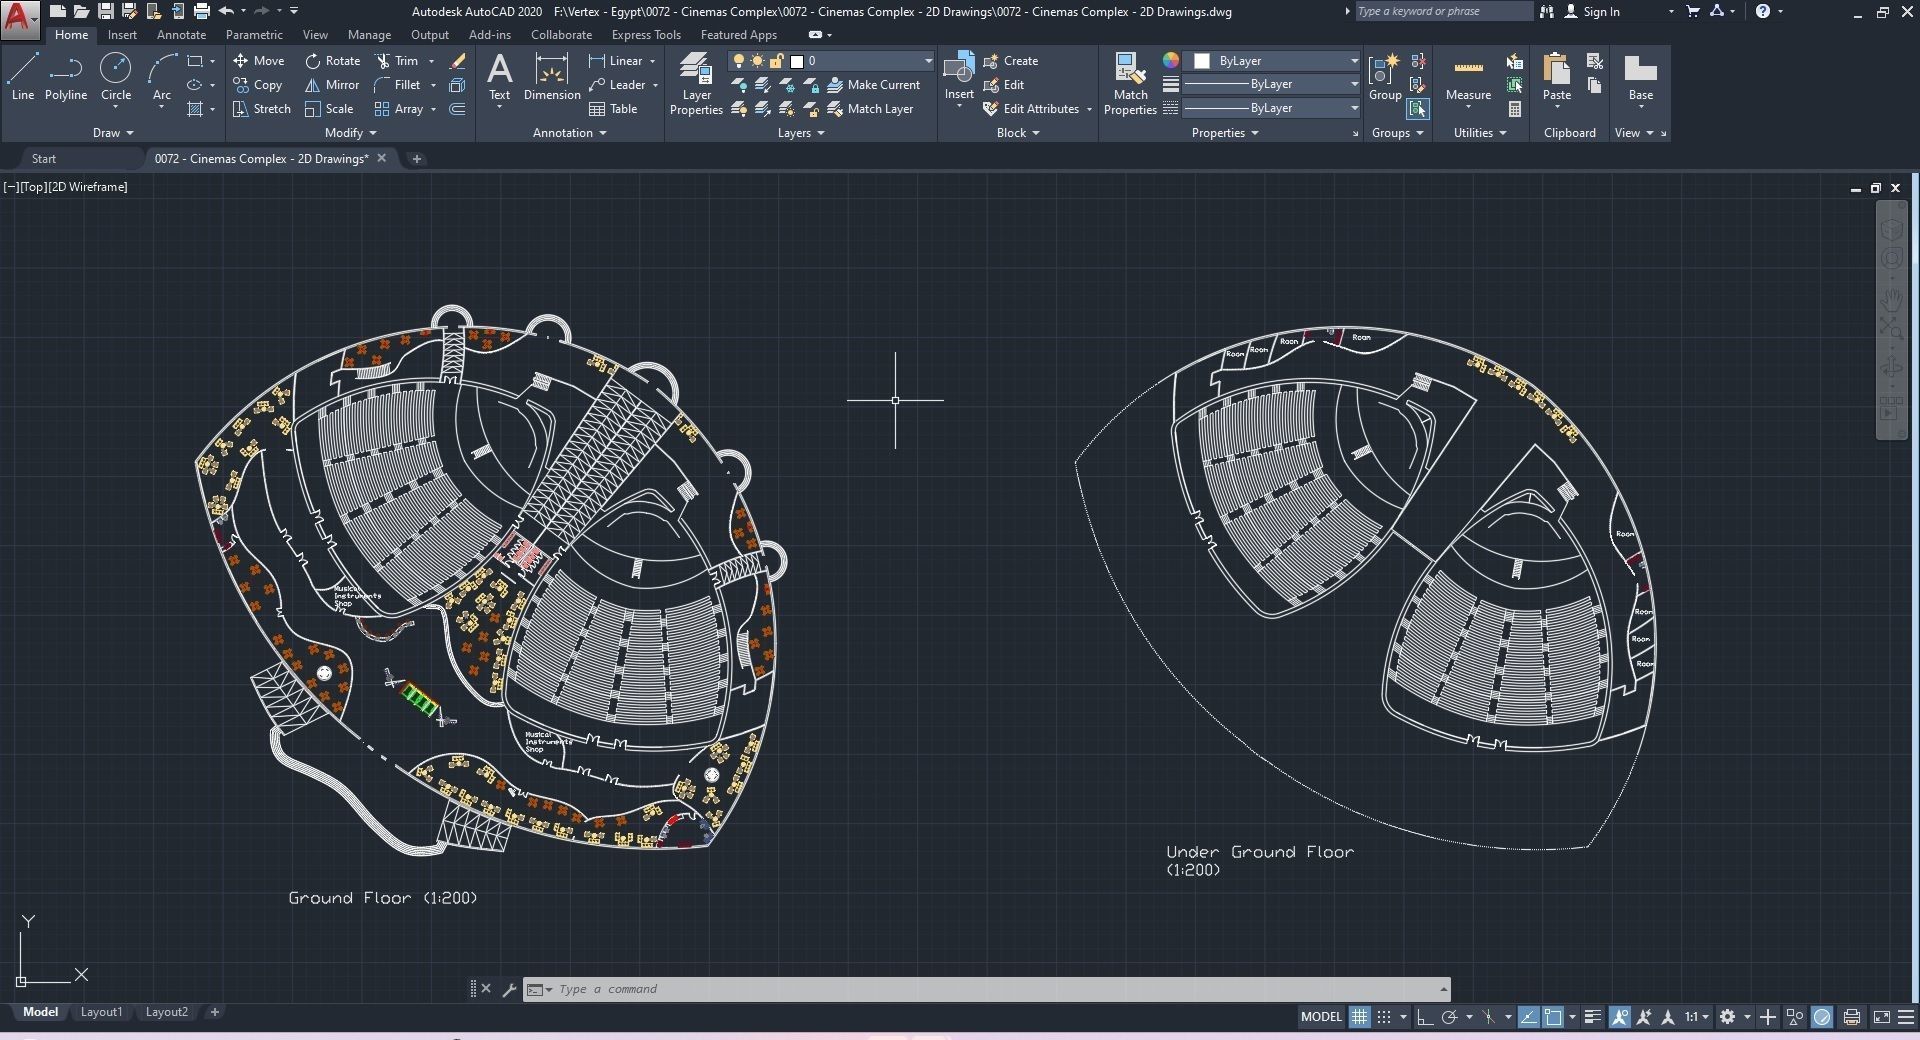This screenshot has width=1920, height=1040.
Task: Toggle snap mode in status bar
Action: 1384,1017
